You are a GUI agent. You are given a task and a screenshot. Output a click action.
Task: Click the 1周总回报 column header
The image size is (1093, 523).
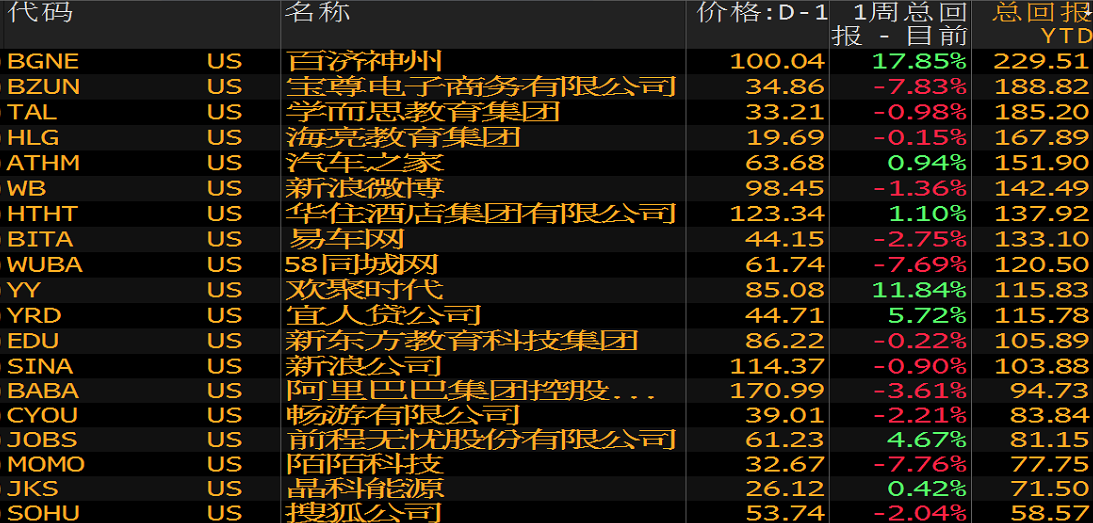tap(901, 24)
